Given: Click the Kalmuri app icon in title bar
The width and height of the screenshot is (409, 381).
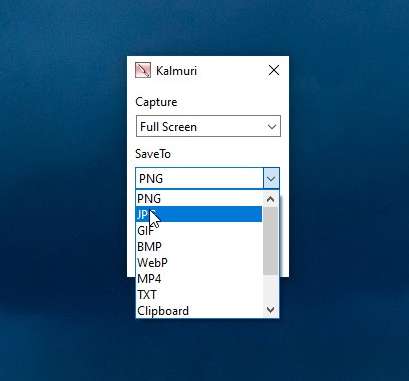Looking at the screenshot, I should (x=143, y=70).
